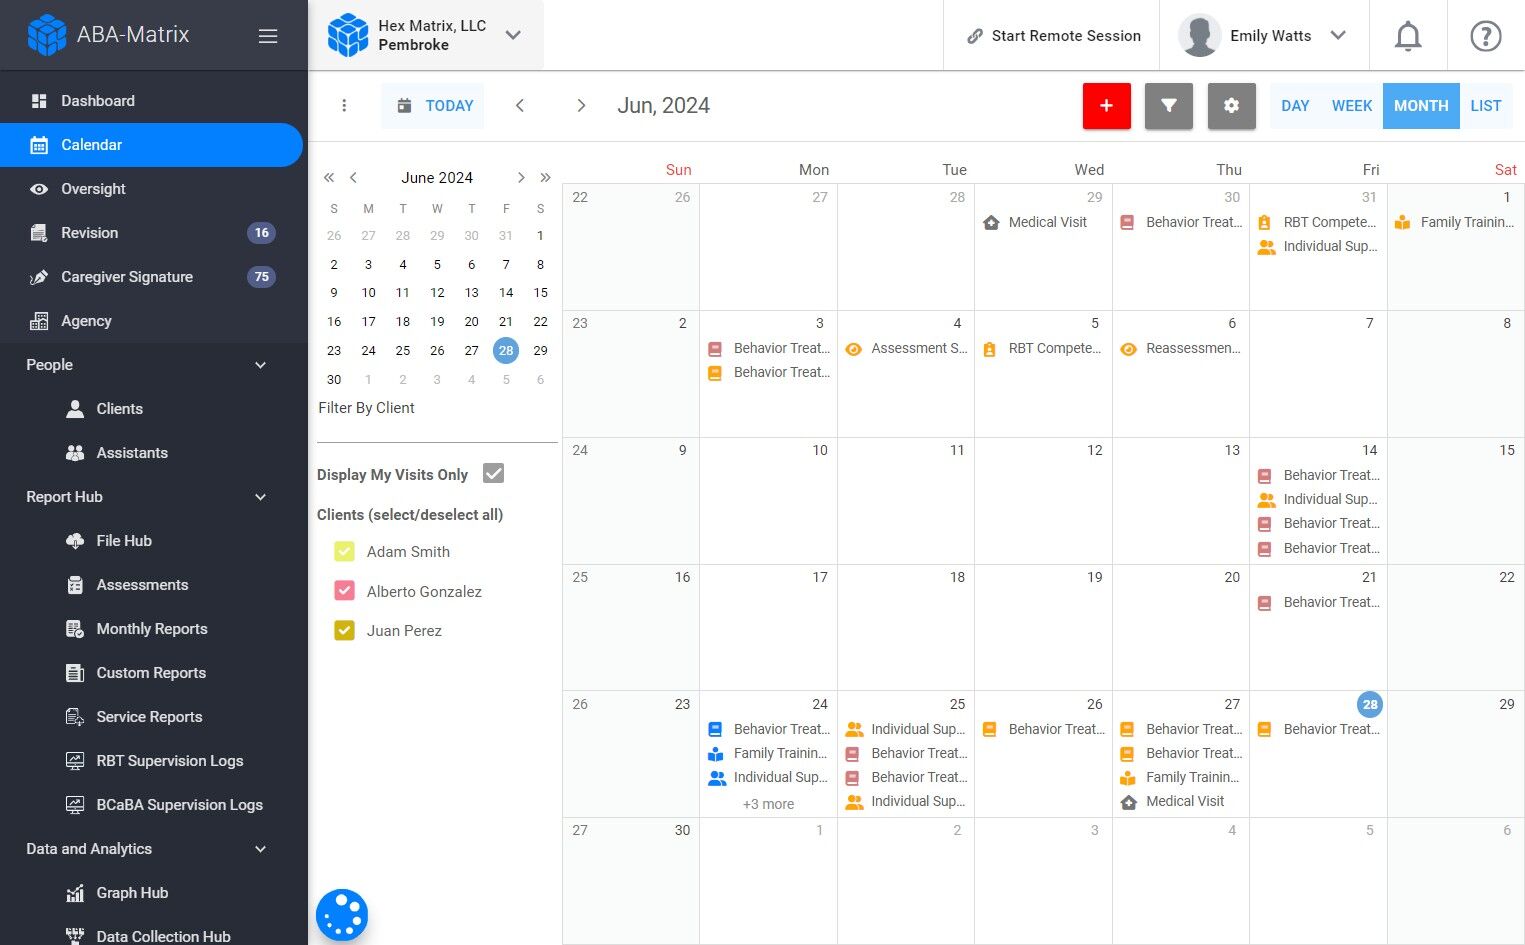
Task: Open Family Training event on June 1
Action: tap(1455, 223)
